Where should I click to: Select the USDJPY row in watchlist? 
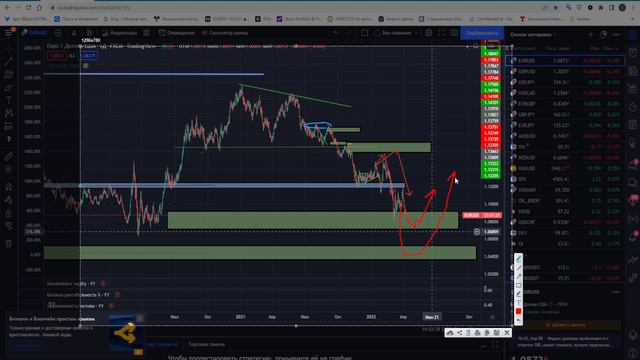[565, 82]
